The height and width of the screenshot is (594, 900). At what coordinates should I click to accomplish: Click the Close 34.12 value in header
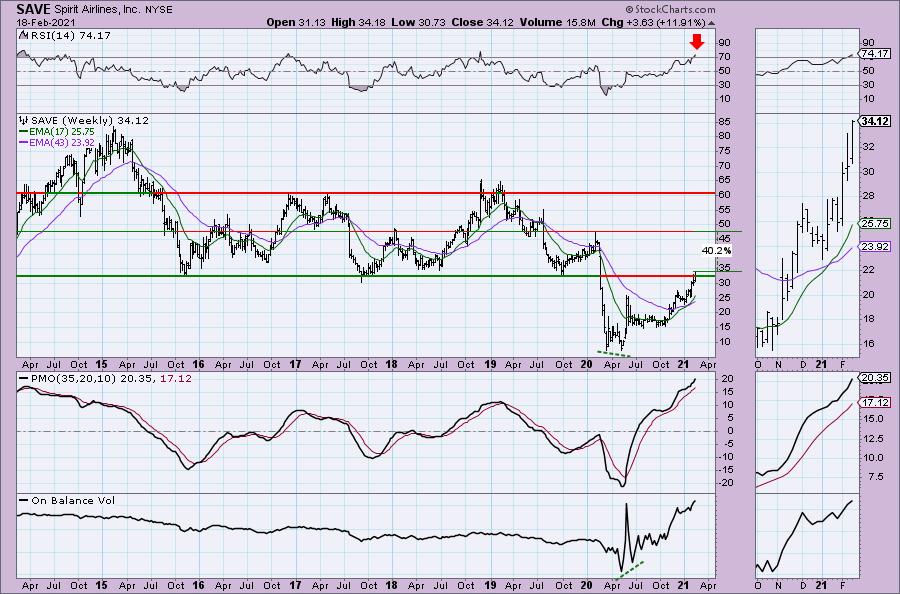pyautogui.click(x=483, y=22)
